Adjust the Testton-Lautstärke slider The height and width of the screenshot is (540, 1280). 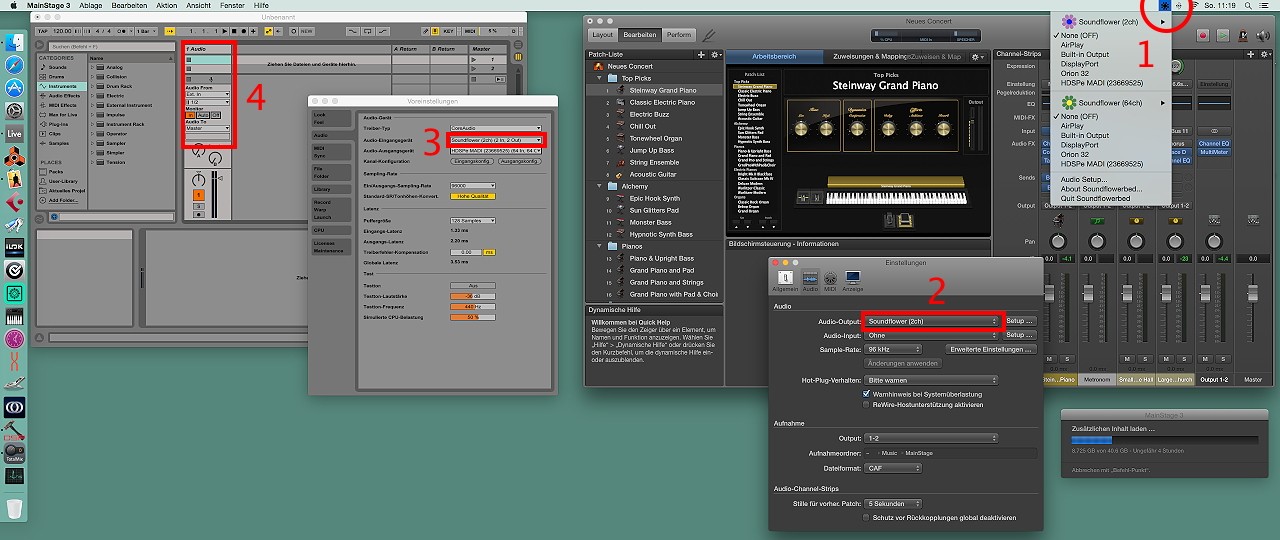(474, 296)
